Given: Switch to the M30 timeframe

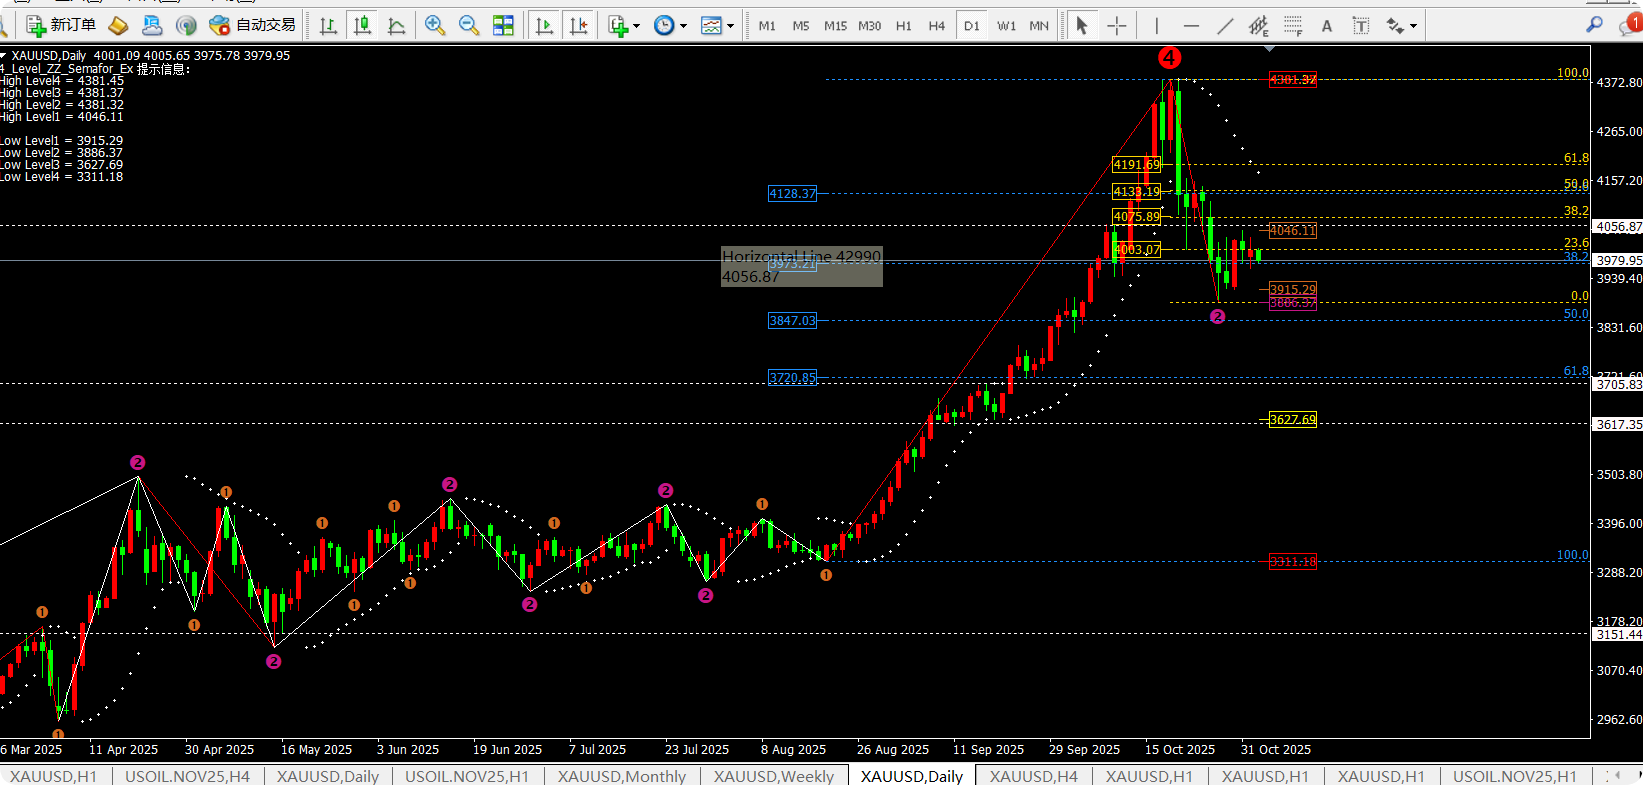Looking at the screenshot, I should (x=870, y=26).
